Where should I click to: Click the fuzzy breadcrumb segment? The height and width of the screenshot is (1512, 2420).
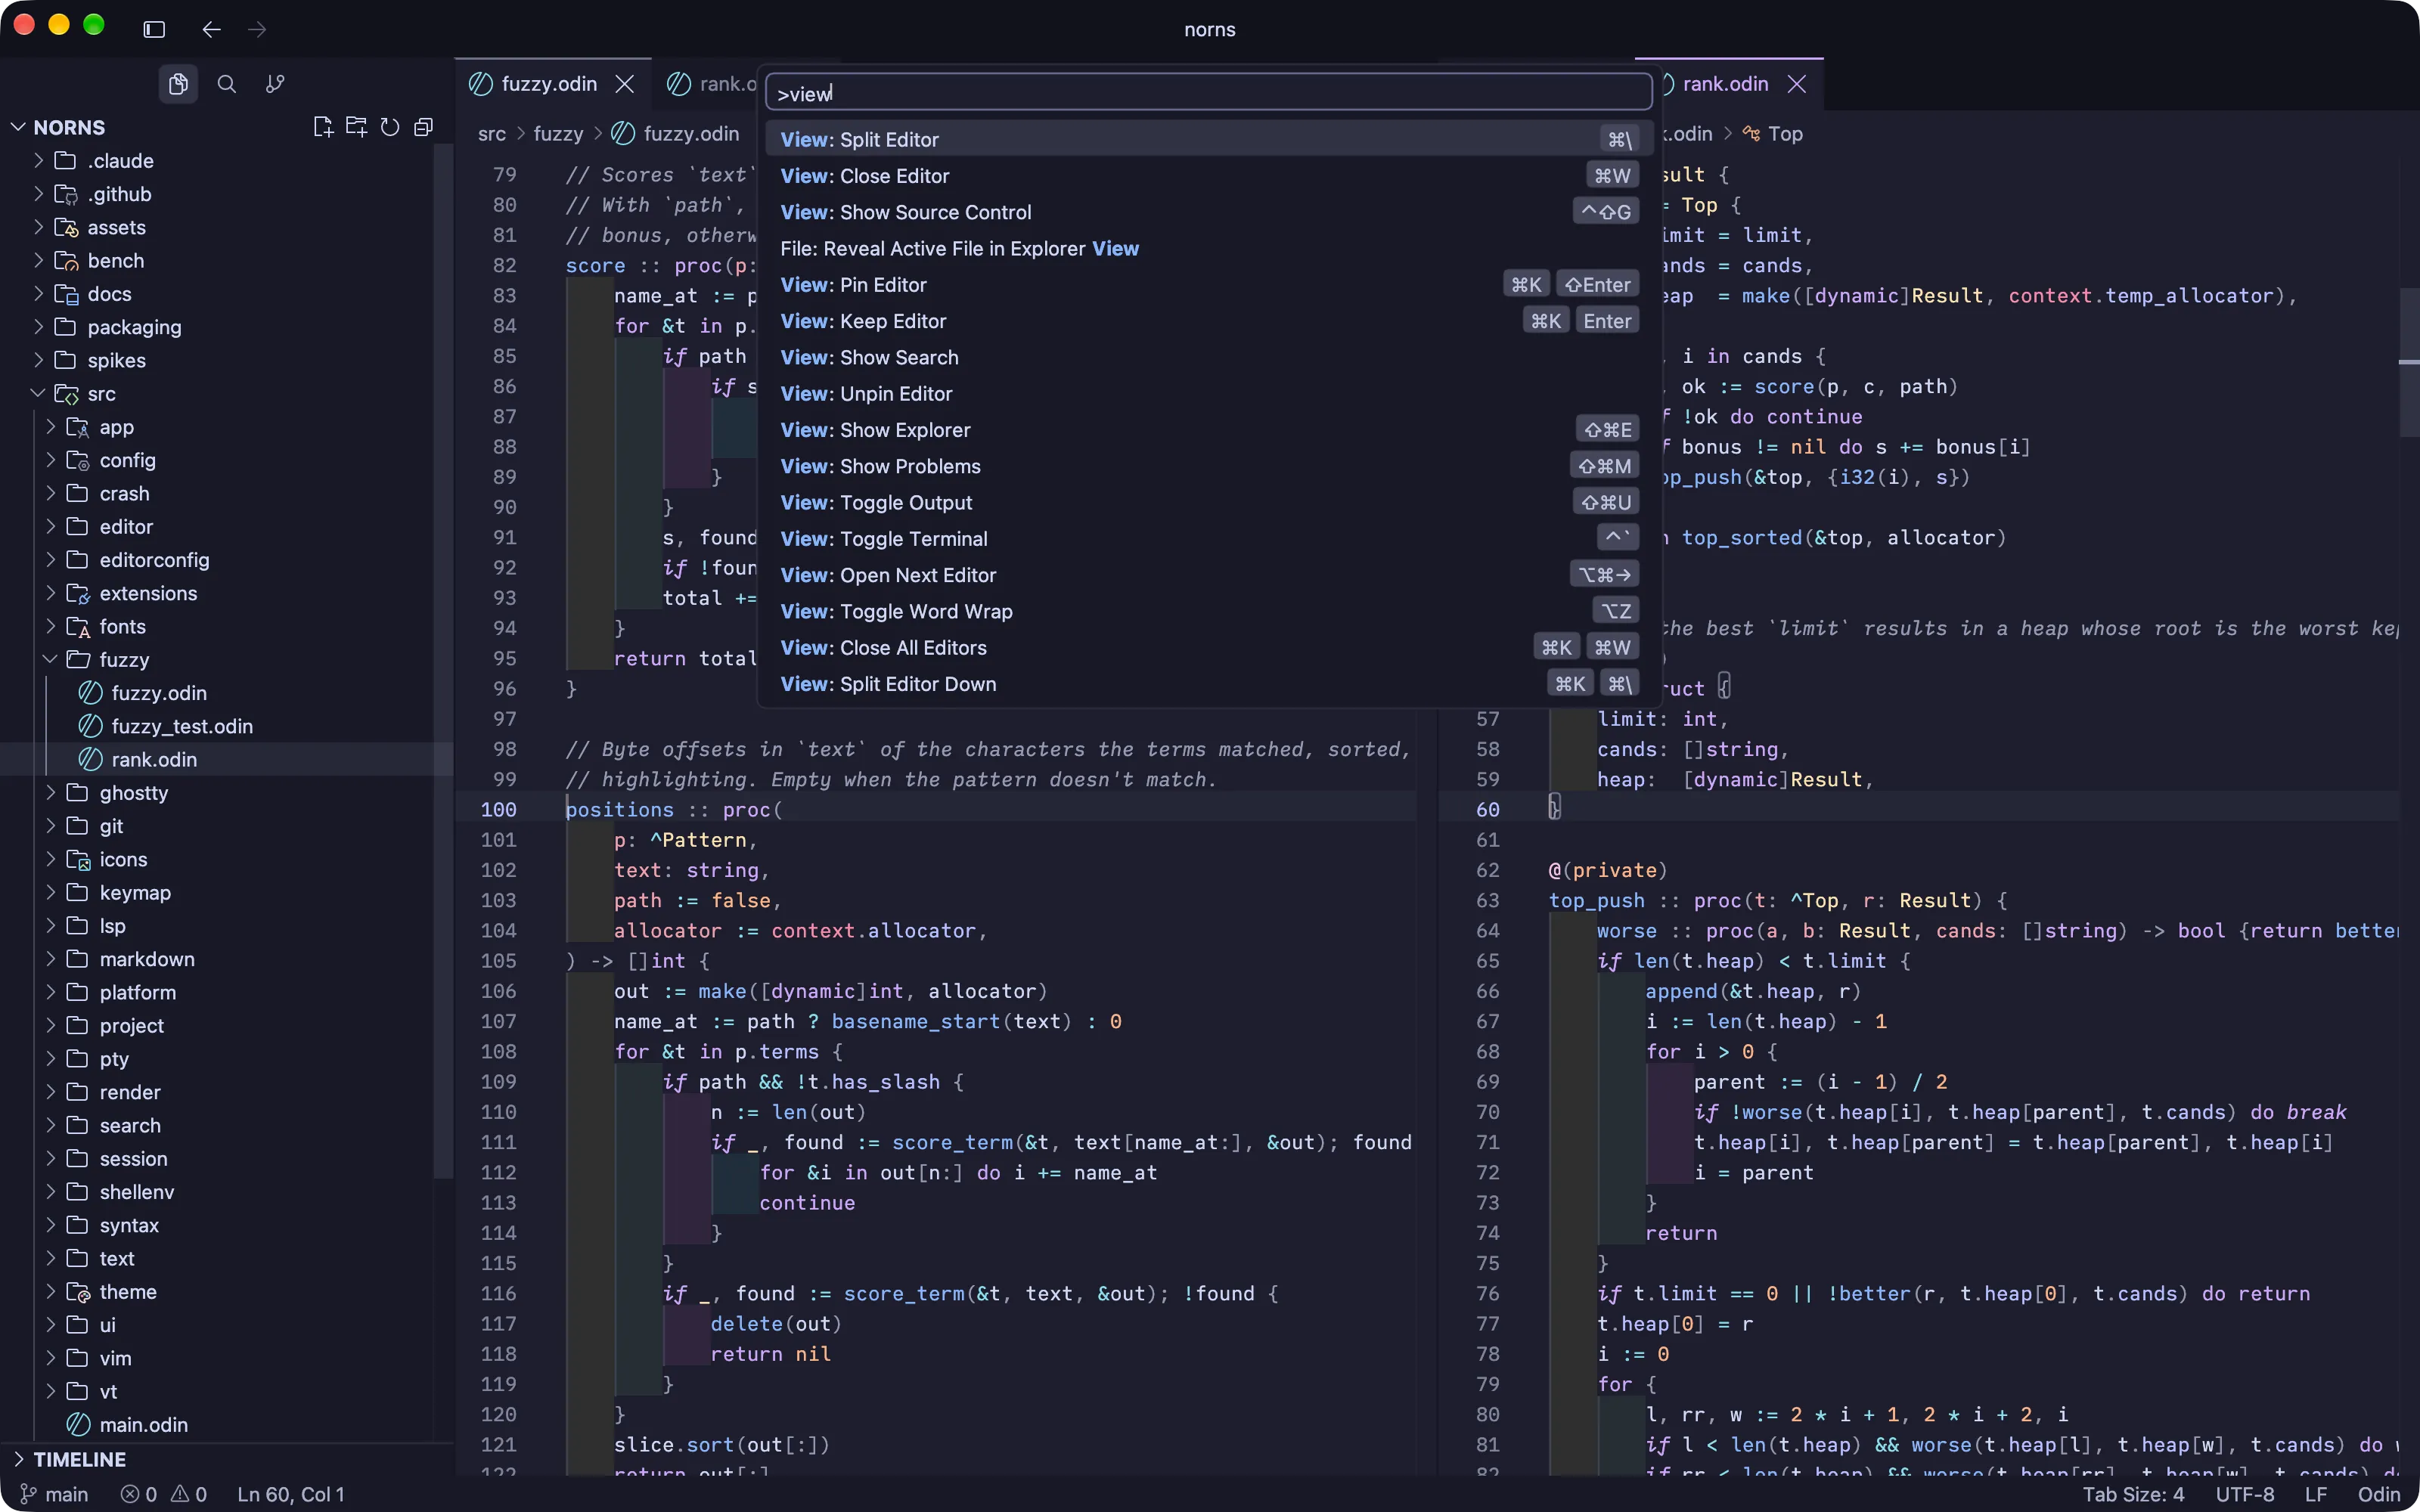point(558,134)
